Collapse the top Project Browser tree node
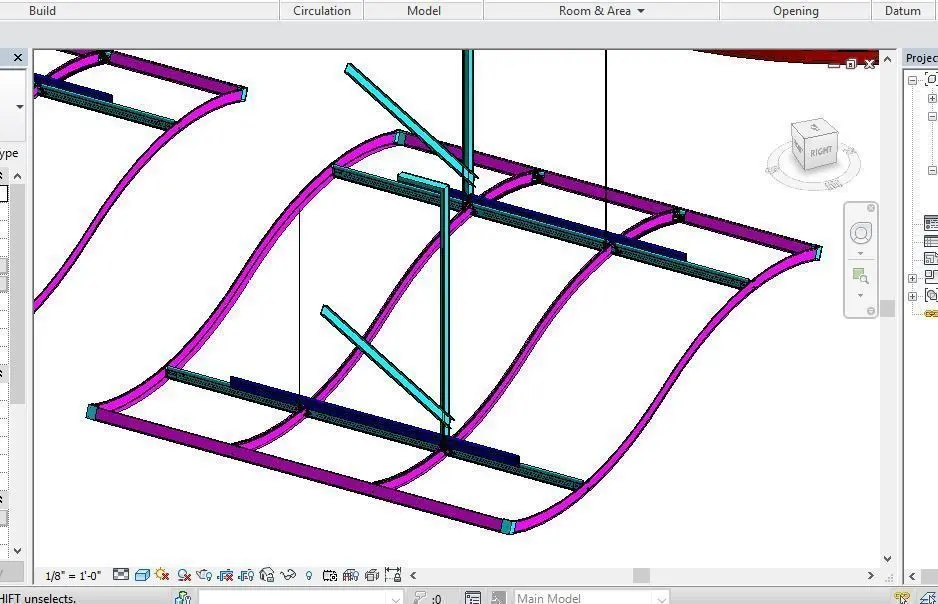 [x=912, y=80]
